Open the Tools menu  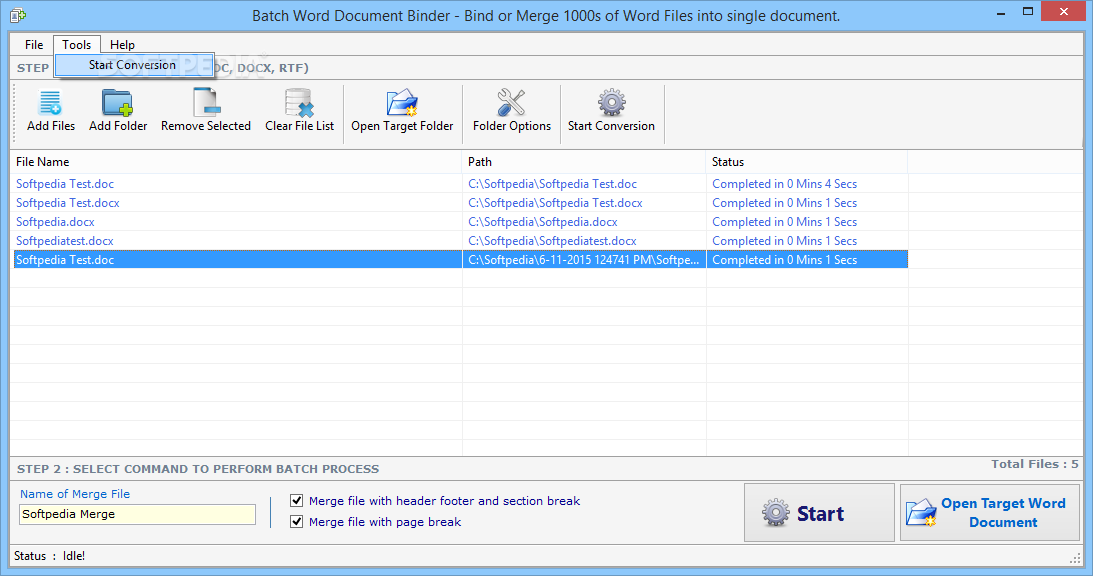point(77,45)
